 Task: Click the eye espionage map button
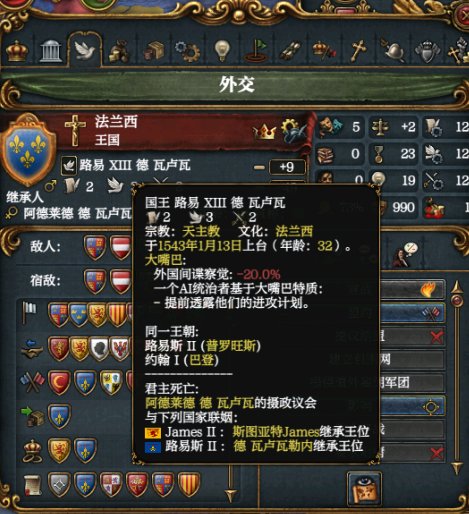(x=364, y=489)
